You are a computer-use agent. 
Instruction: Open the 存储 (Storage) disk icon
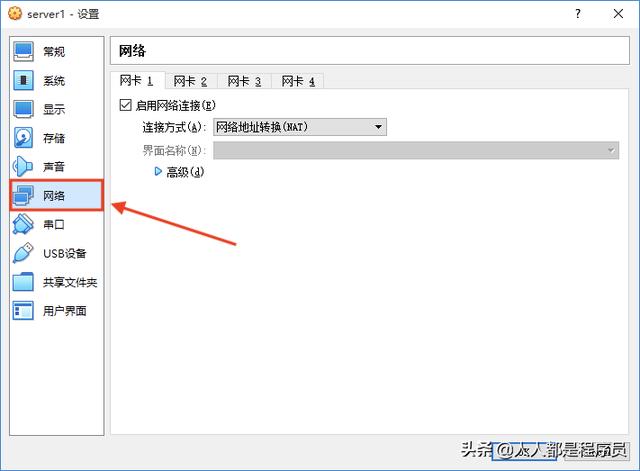coord(23,138)
